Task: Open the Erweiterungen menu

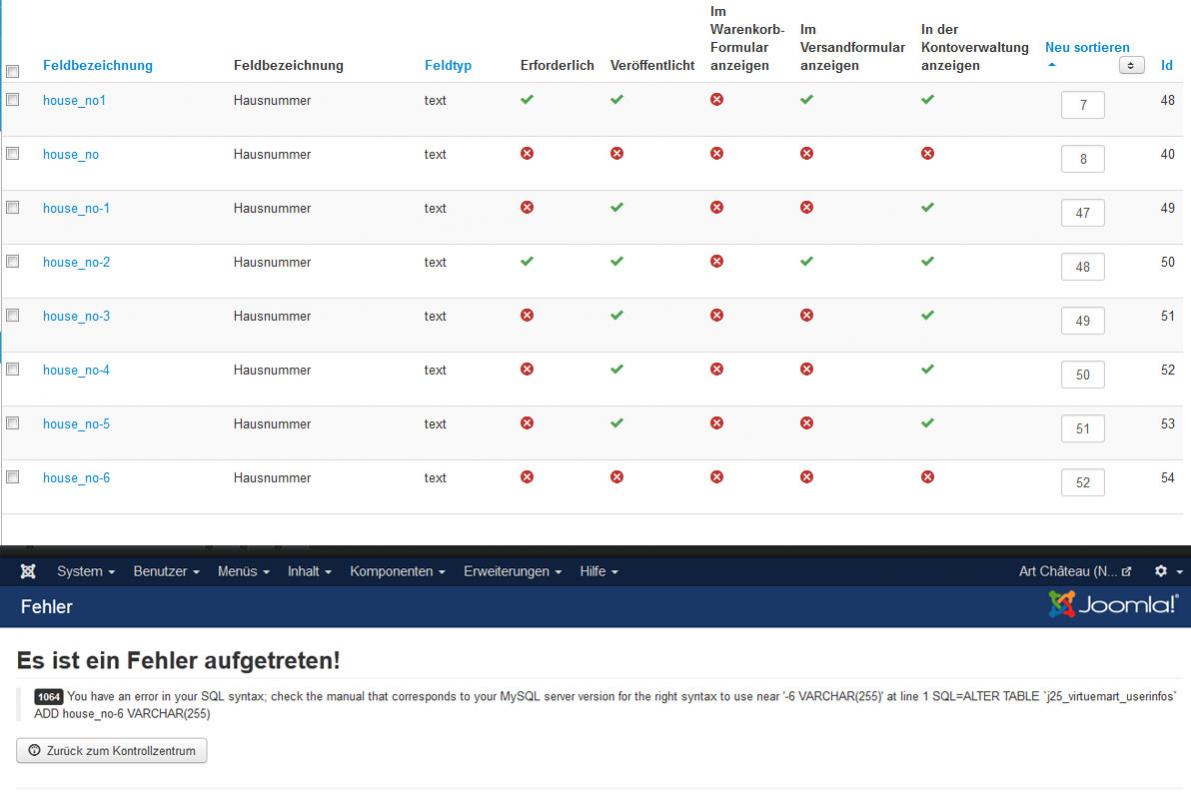Action: (x=514, y=572)
